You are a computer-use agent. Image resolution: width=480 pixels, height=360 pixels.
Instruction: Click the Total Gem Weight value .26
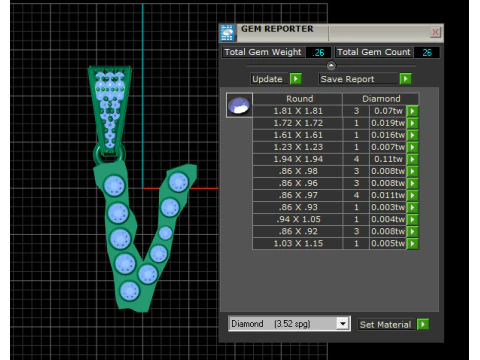pos(318,52)
